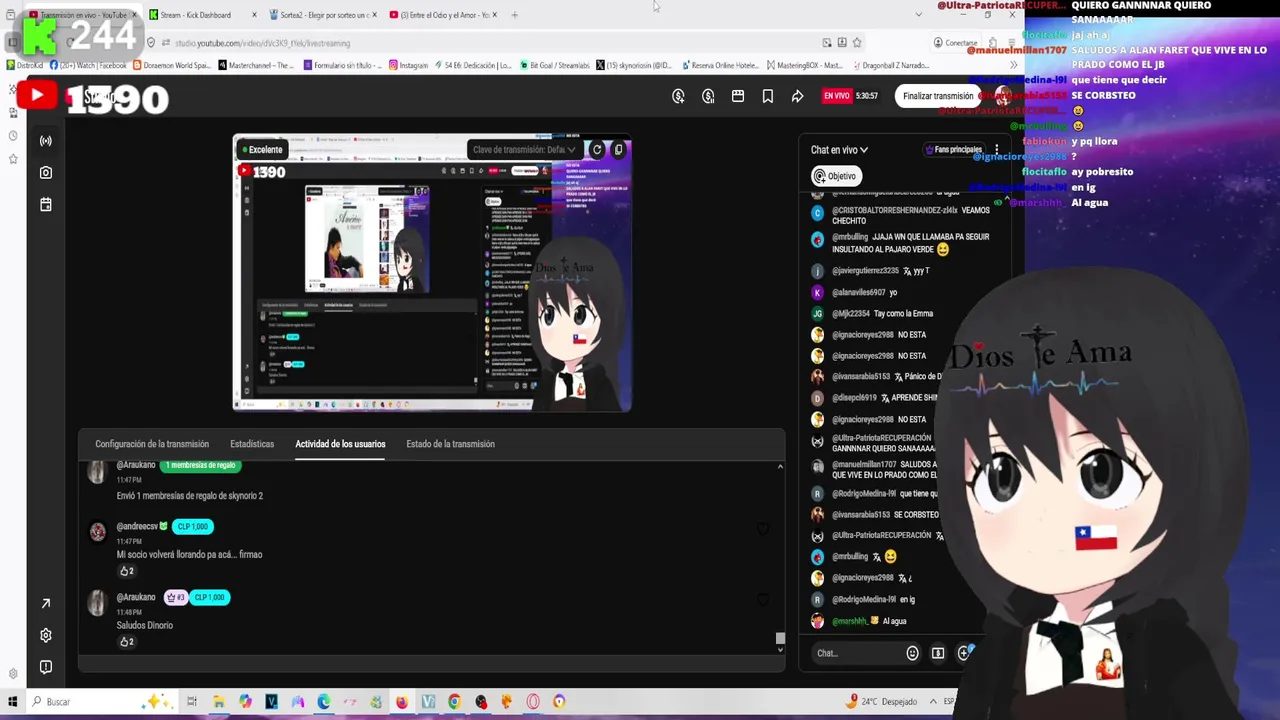The width and height of the screenshot is (1280, 720).
Task: Show more bookmarks with the chevron
Action: click(1013, 65)
